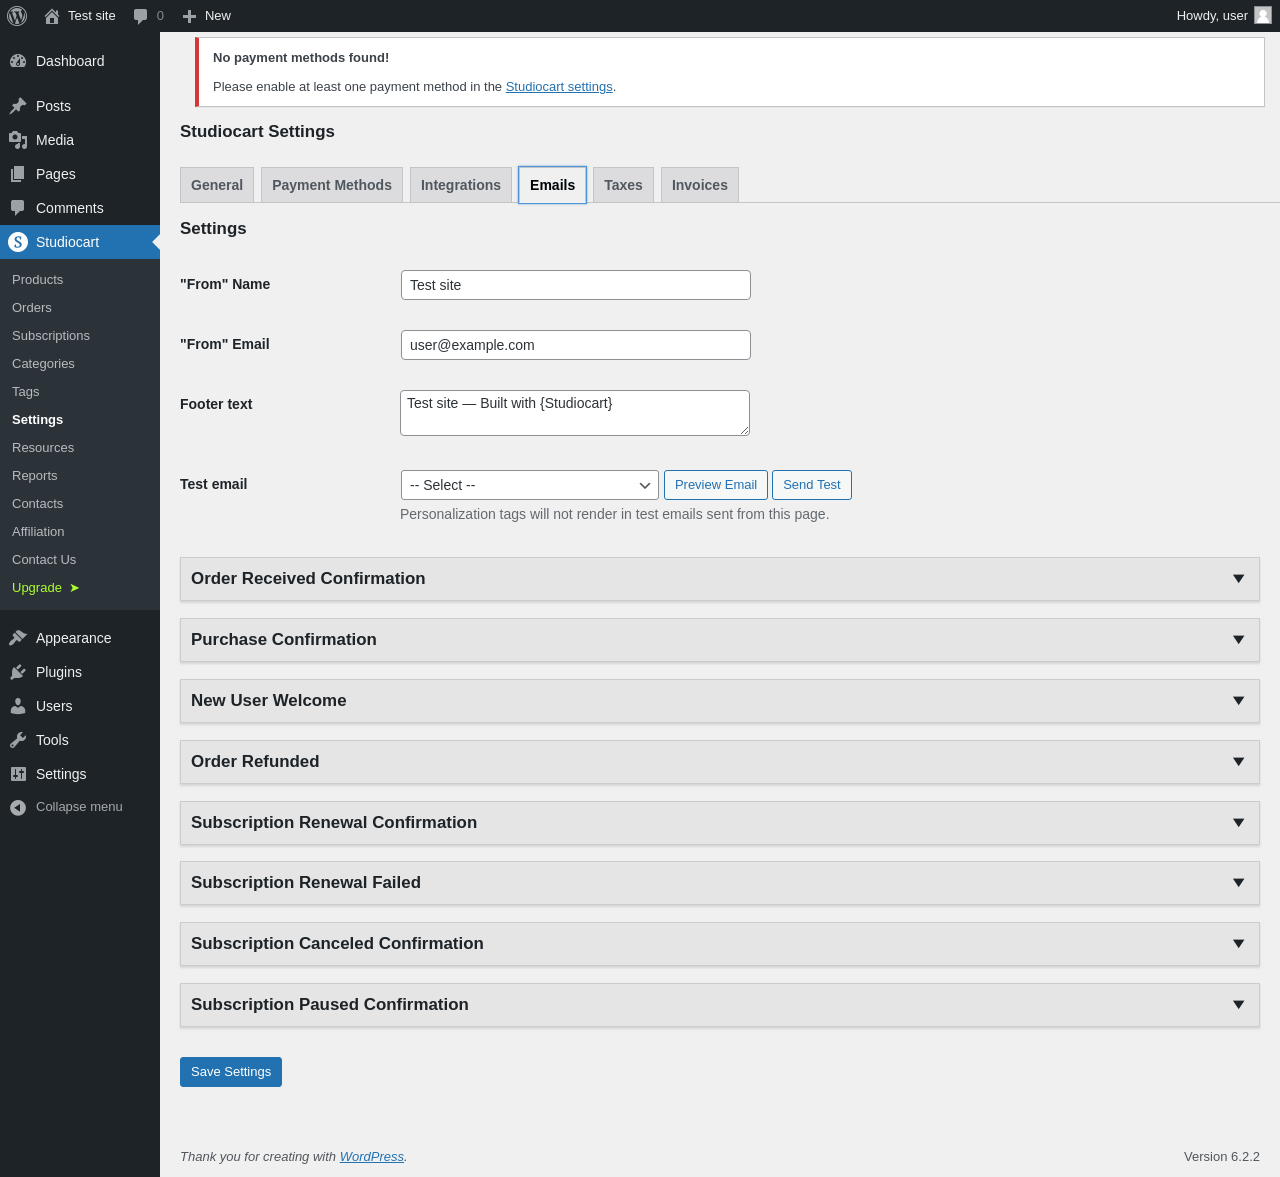The height and width of the screenshot is (1177, 1280).
Task: Click the Appearance paintbrush icon
Action: [x=18, y=638]
